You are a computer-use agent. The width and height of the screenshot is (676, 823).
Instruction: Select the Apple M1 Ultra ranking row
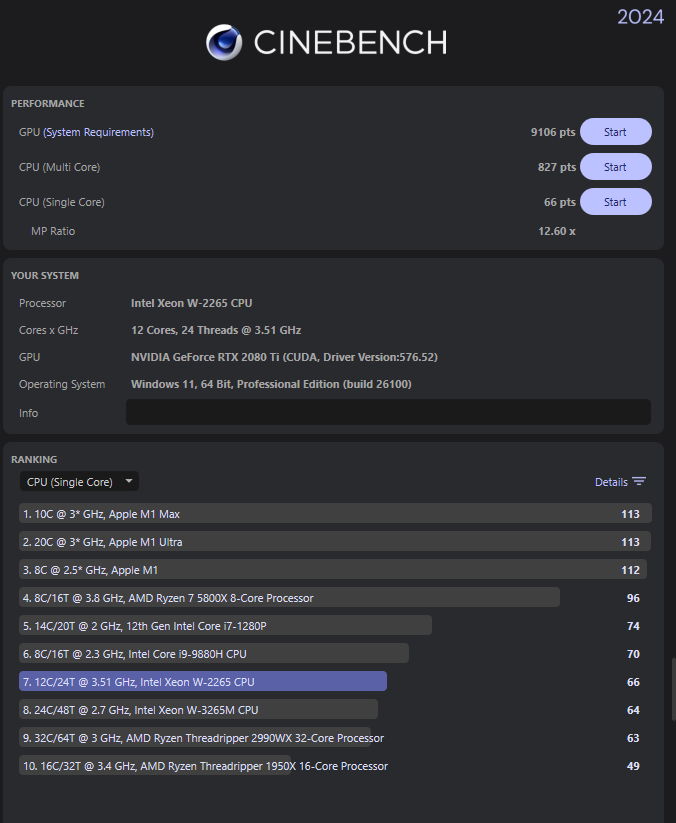335,542
